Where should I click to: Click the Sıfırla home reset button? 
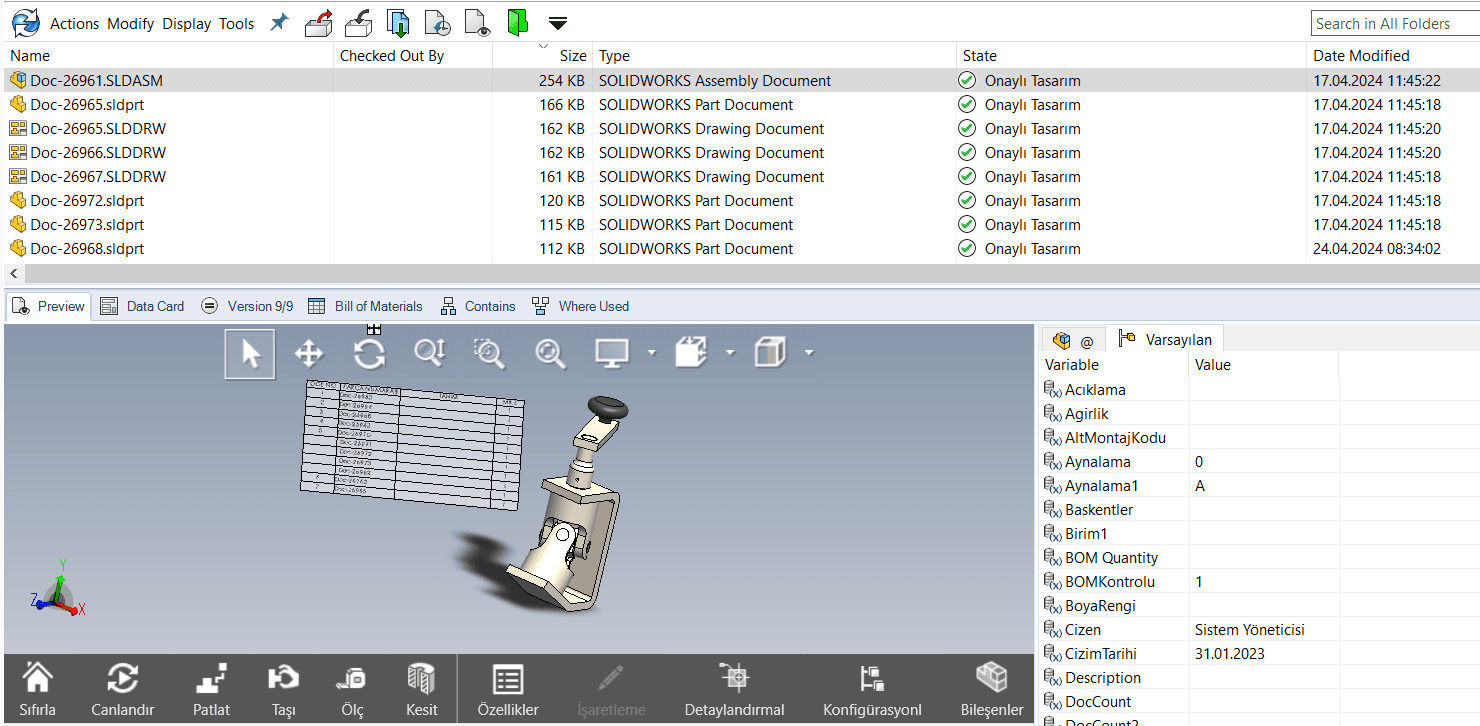[x=37, y=690]
